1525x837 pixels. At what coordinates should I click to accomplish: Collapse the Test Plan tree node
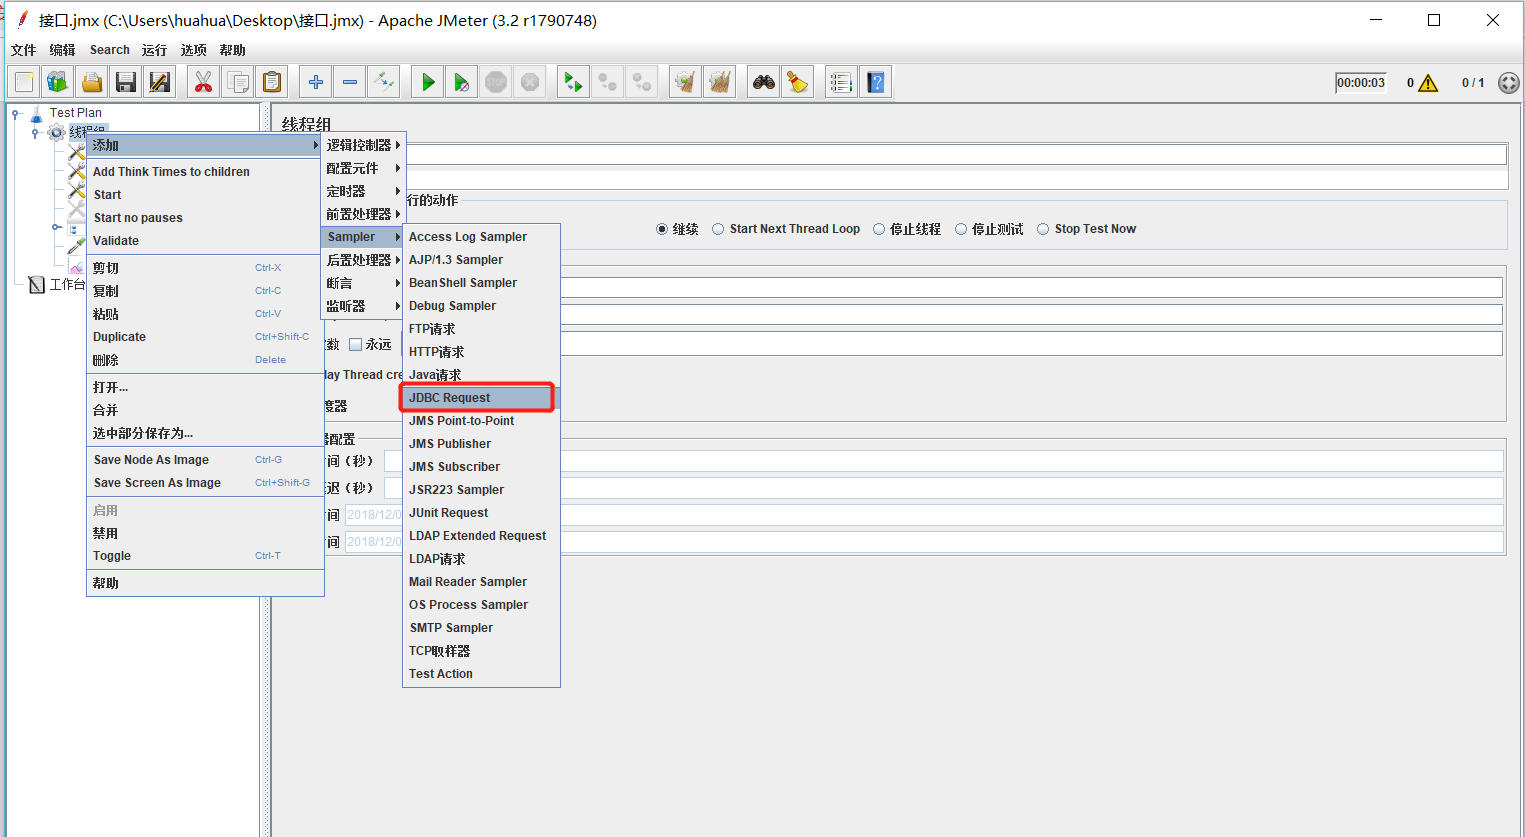[x=16, y=114]
